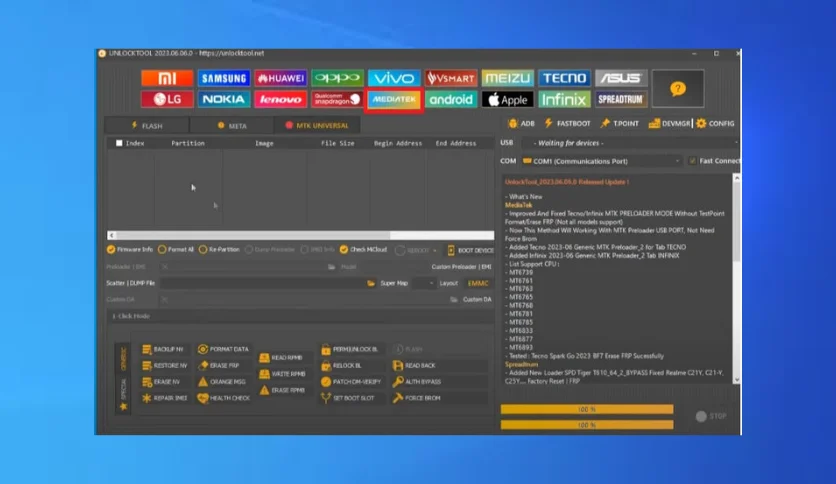
Task: Click the HEALTH CHECK button
Action: click(224, 398)
